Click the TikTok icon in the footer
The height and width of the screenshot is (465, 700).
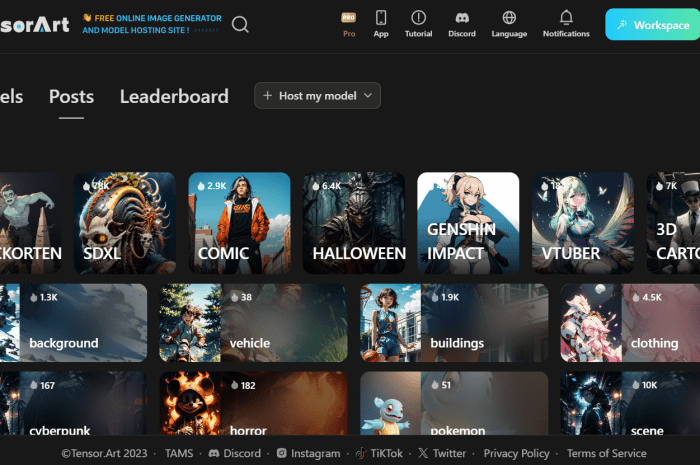pos(360,453)
